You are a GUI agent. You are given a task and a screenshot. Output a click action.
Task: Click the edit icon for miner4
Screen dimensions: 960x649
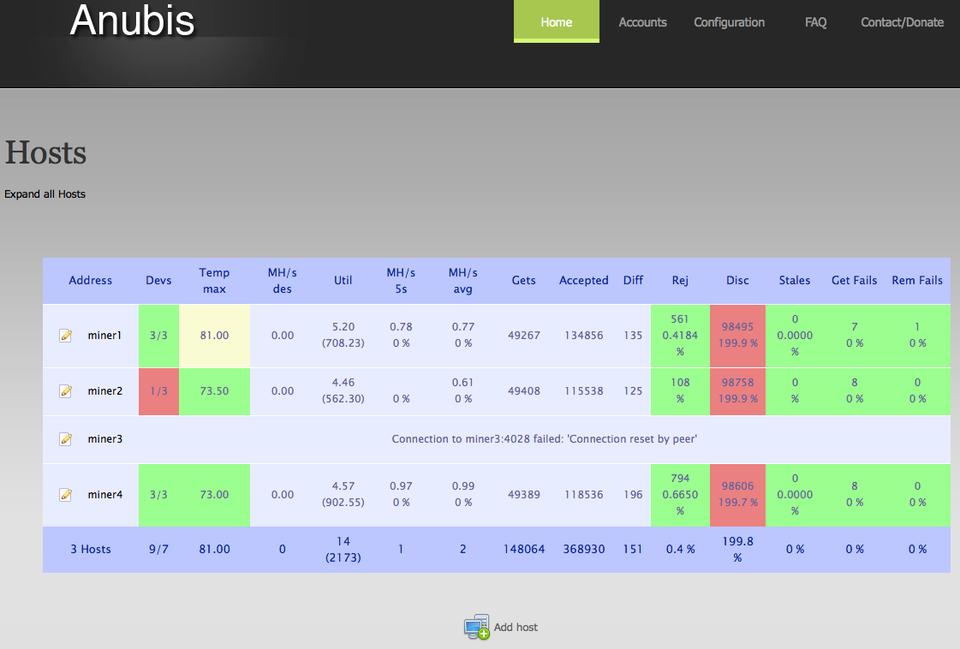click(66, 494)
